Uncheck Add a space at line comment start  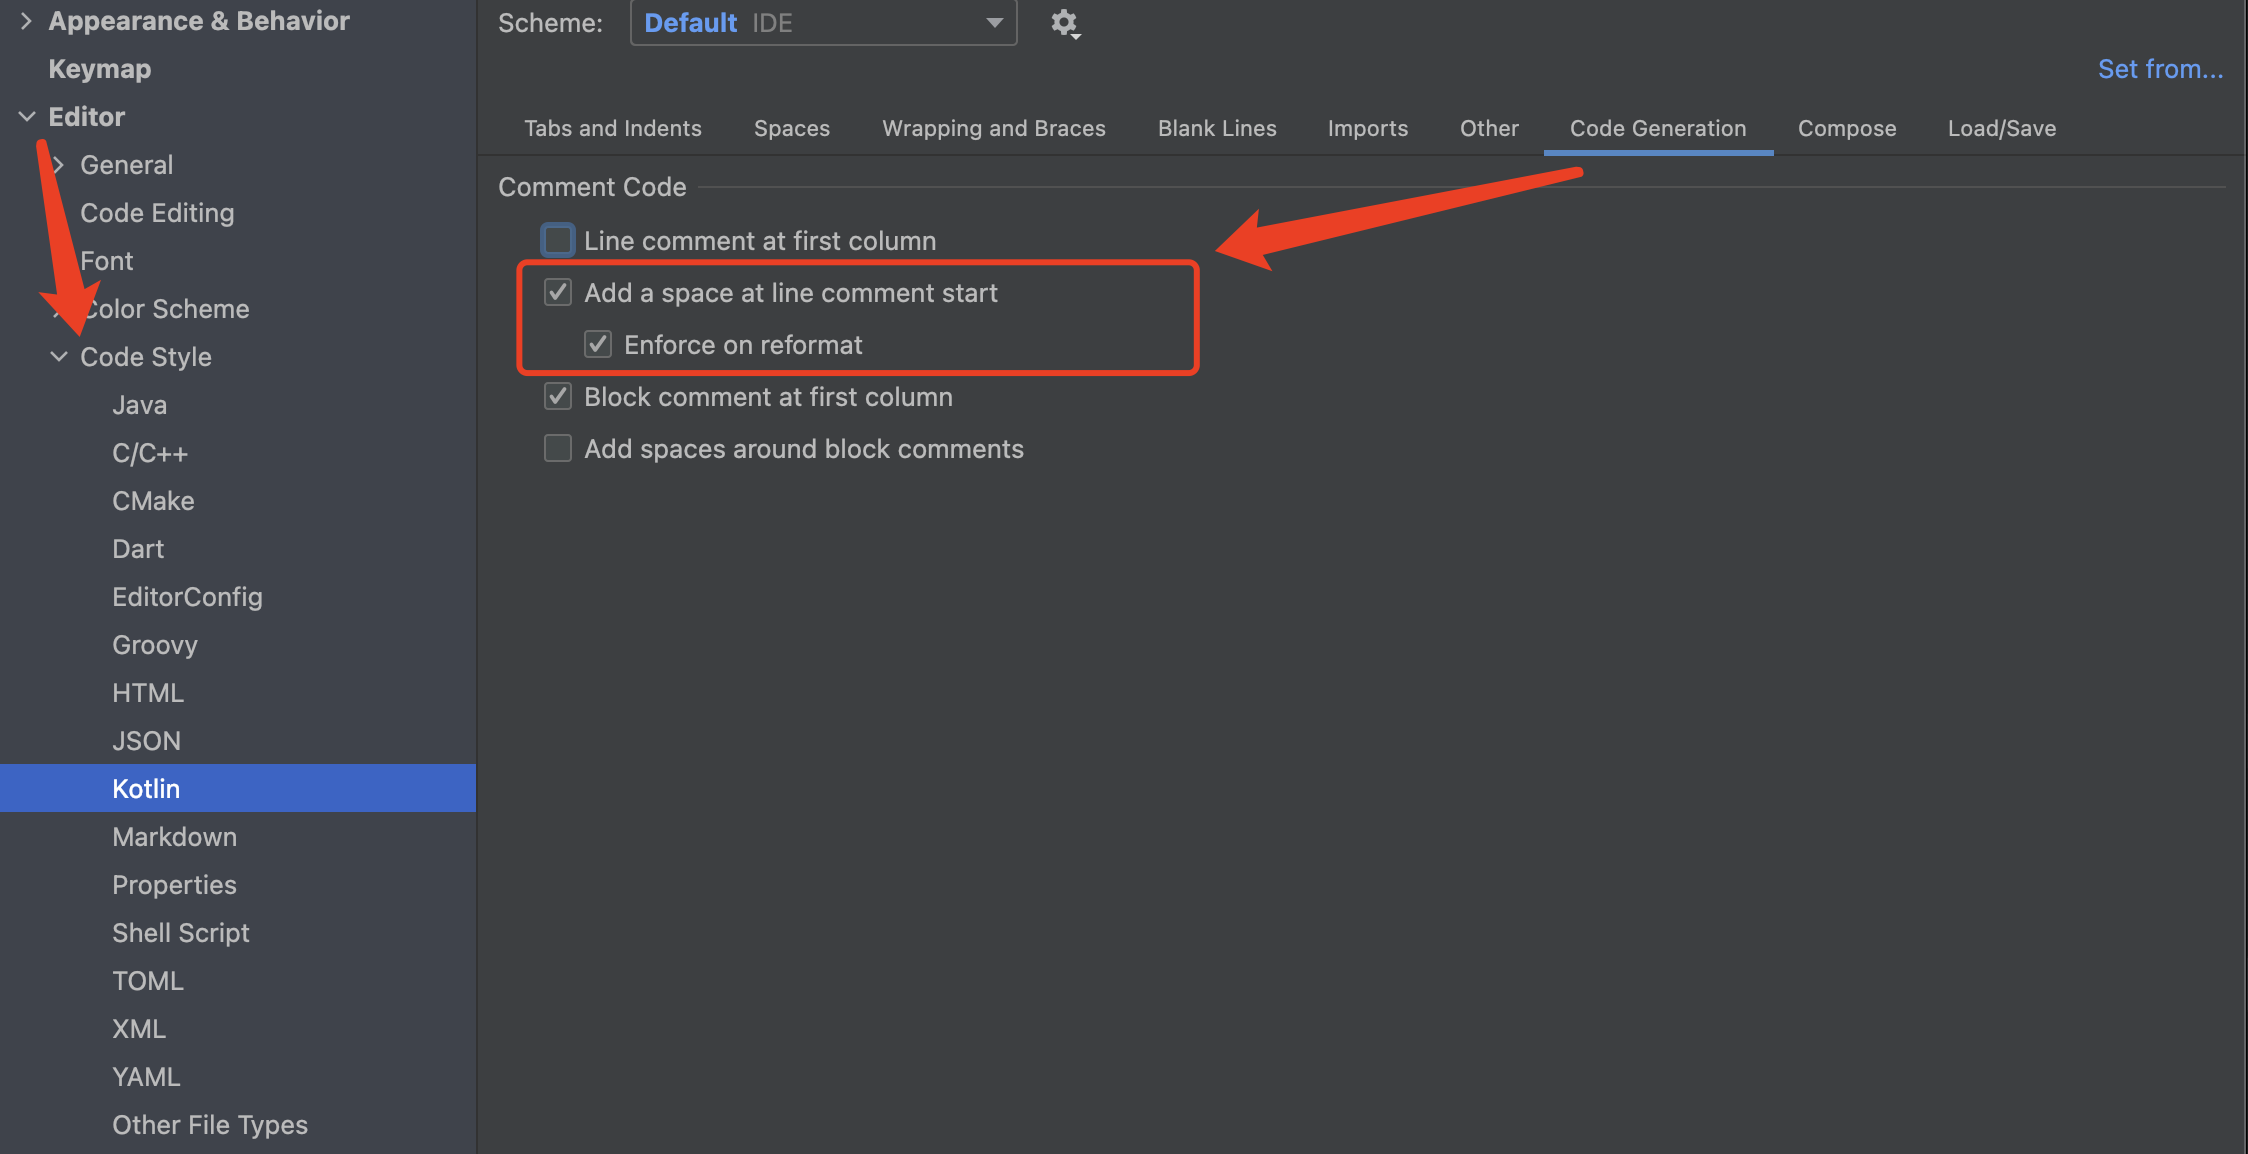pyautogui.click(x=558, y=292)
